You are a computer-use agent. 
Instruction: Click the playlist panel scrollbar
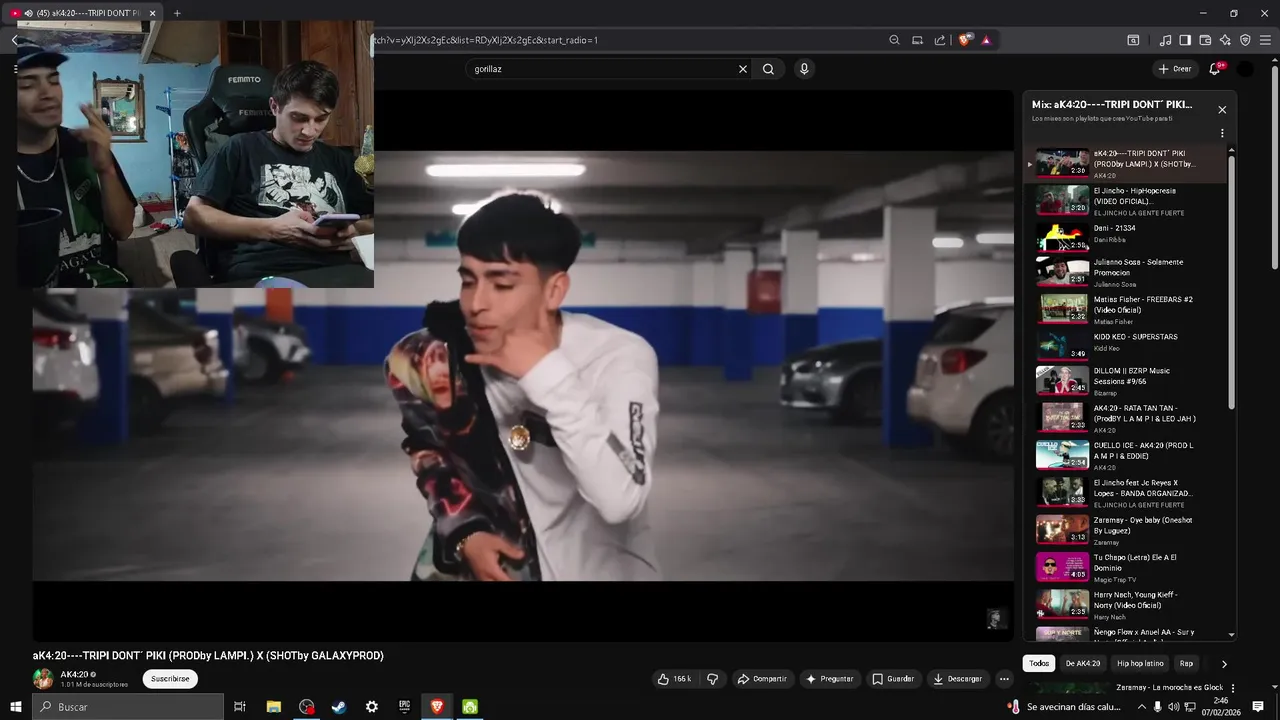[x=1231, y=280]
